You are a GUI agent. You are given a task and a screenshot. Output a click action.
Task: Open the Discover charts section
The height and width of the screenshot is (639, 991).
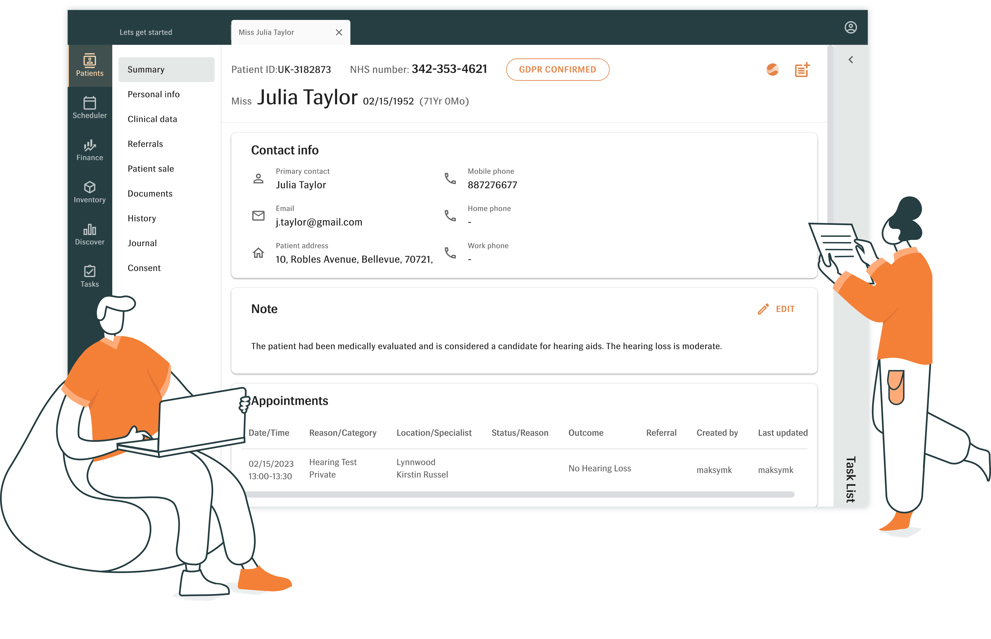click(89, 234)
